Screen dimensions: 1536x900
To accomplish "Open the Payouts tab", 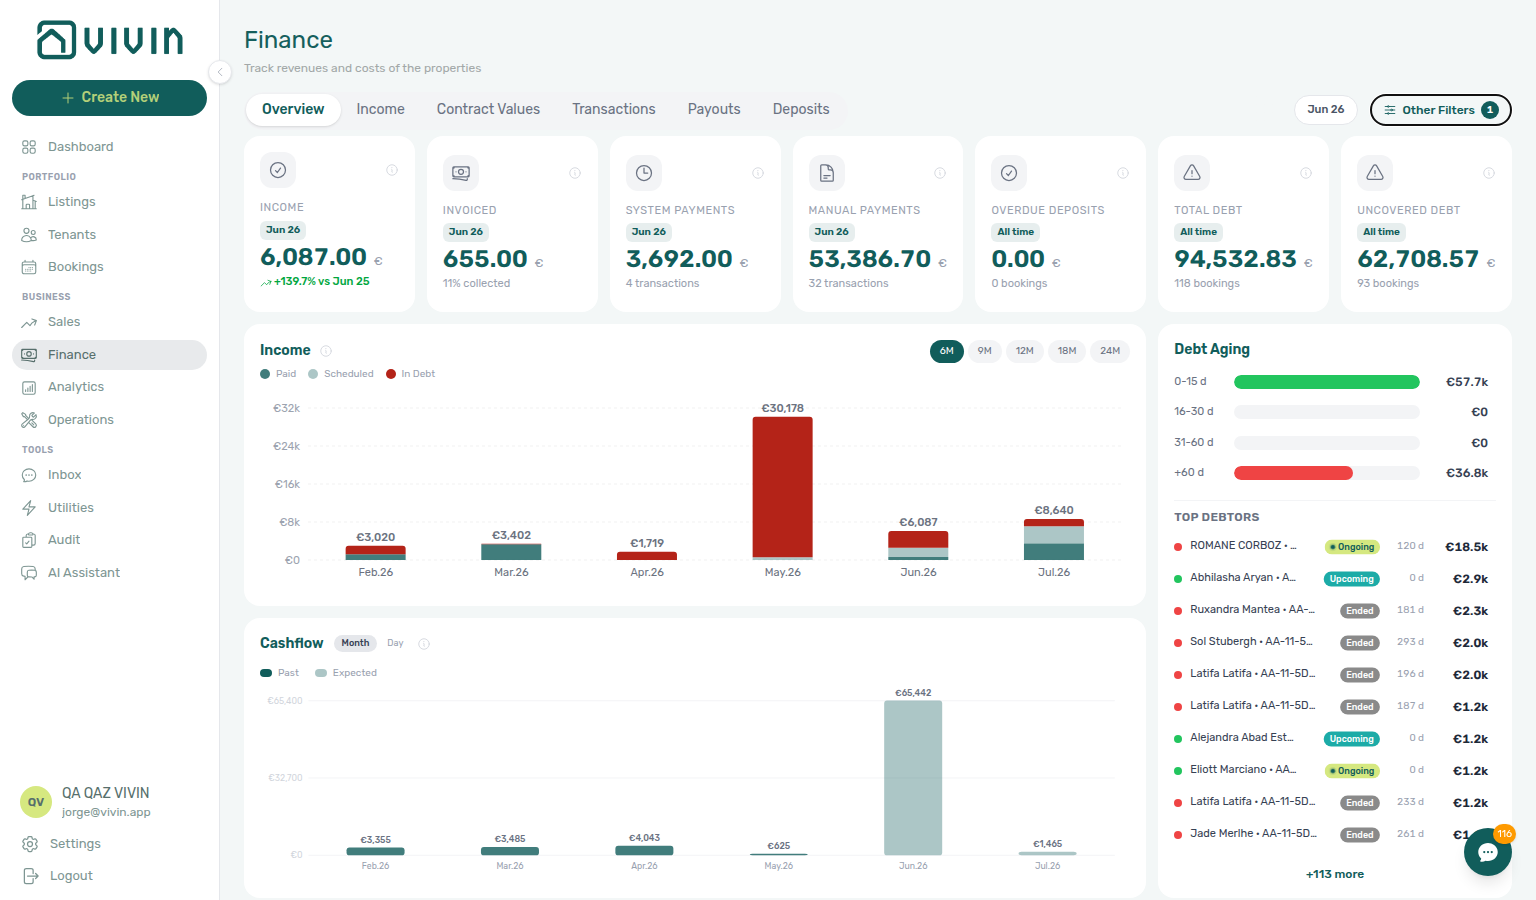I will coord(714,109).
